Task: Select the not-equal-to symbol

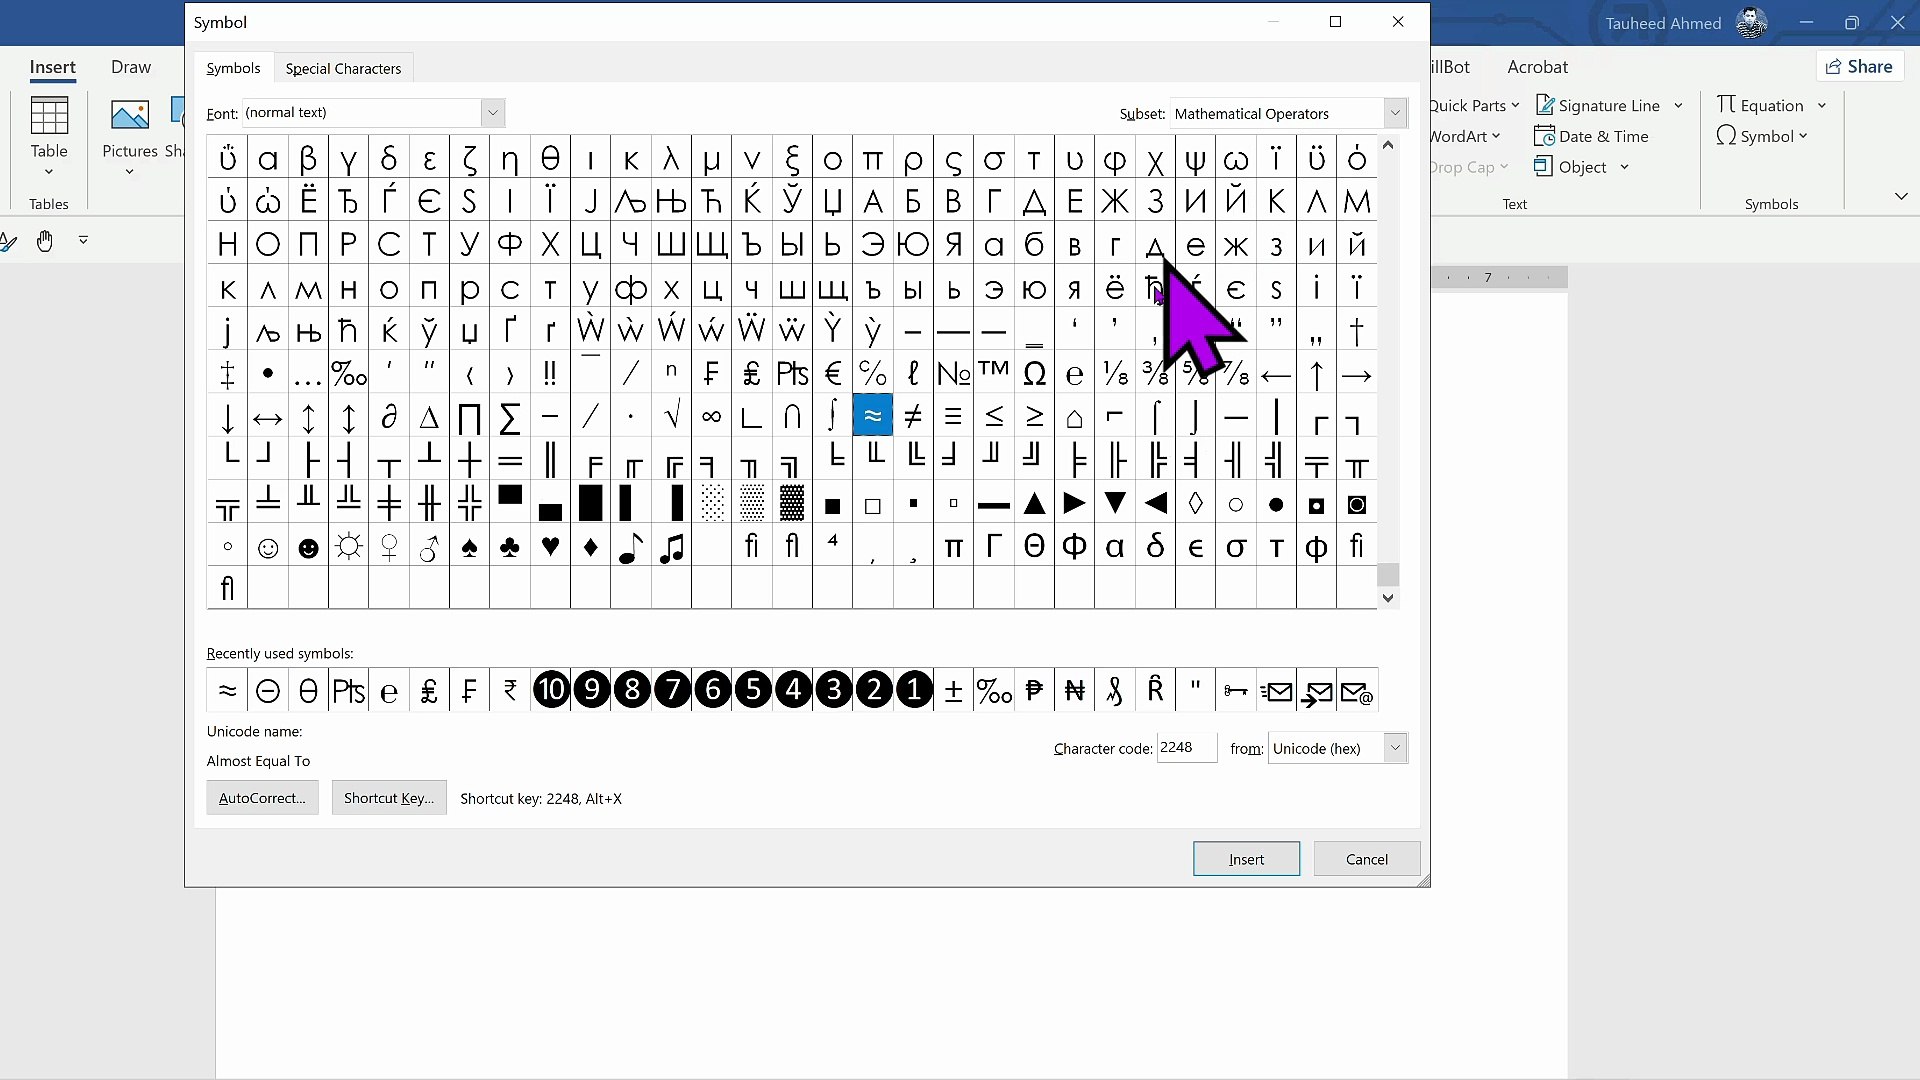Action: [912, 416]
